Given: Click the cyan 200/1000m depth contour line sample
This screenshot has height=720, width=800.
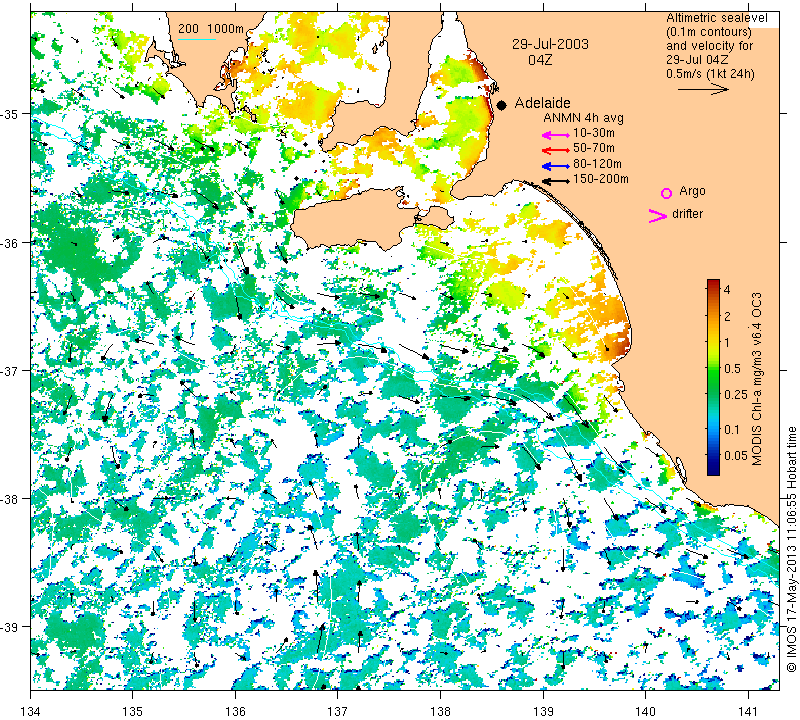Looking at the screenshot, I should click(x=197, y=39).
